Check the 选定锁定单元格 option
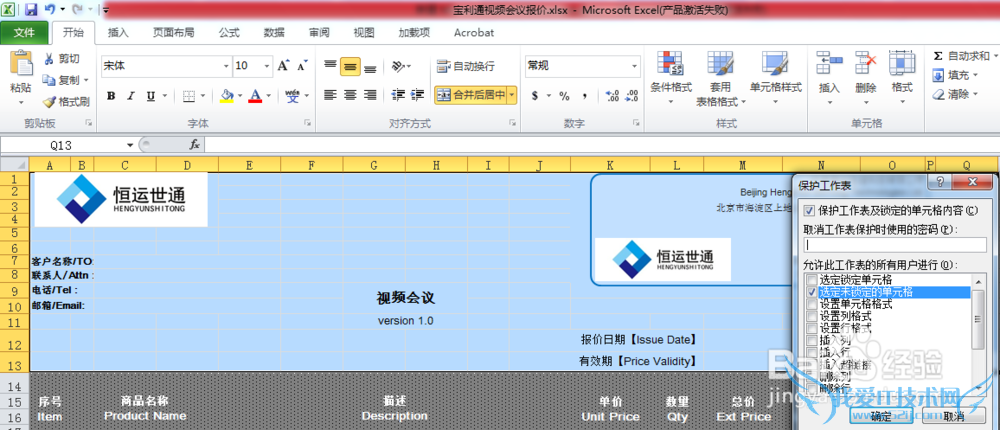This screenshot has height=430, width=1000. (811, 280)
